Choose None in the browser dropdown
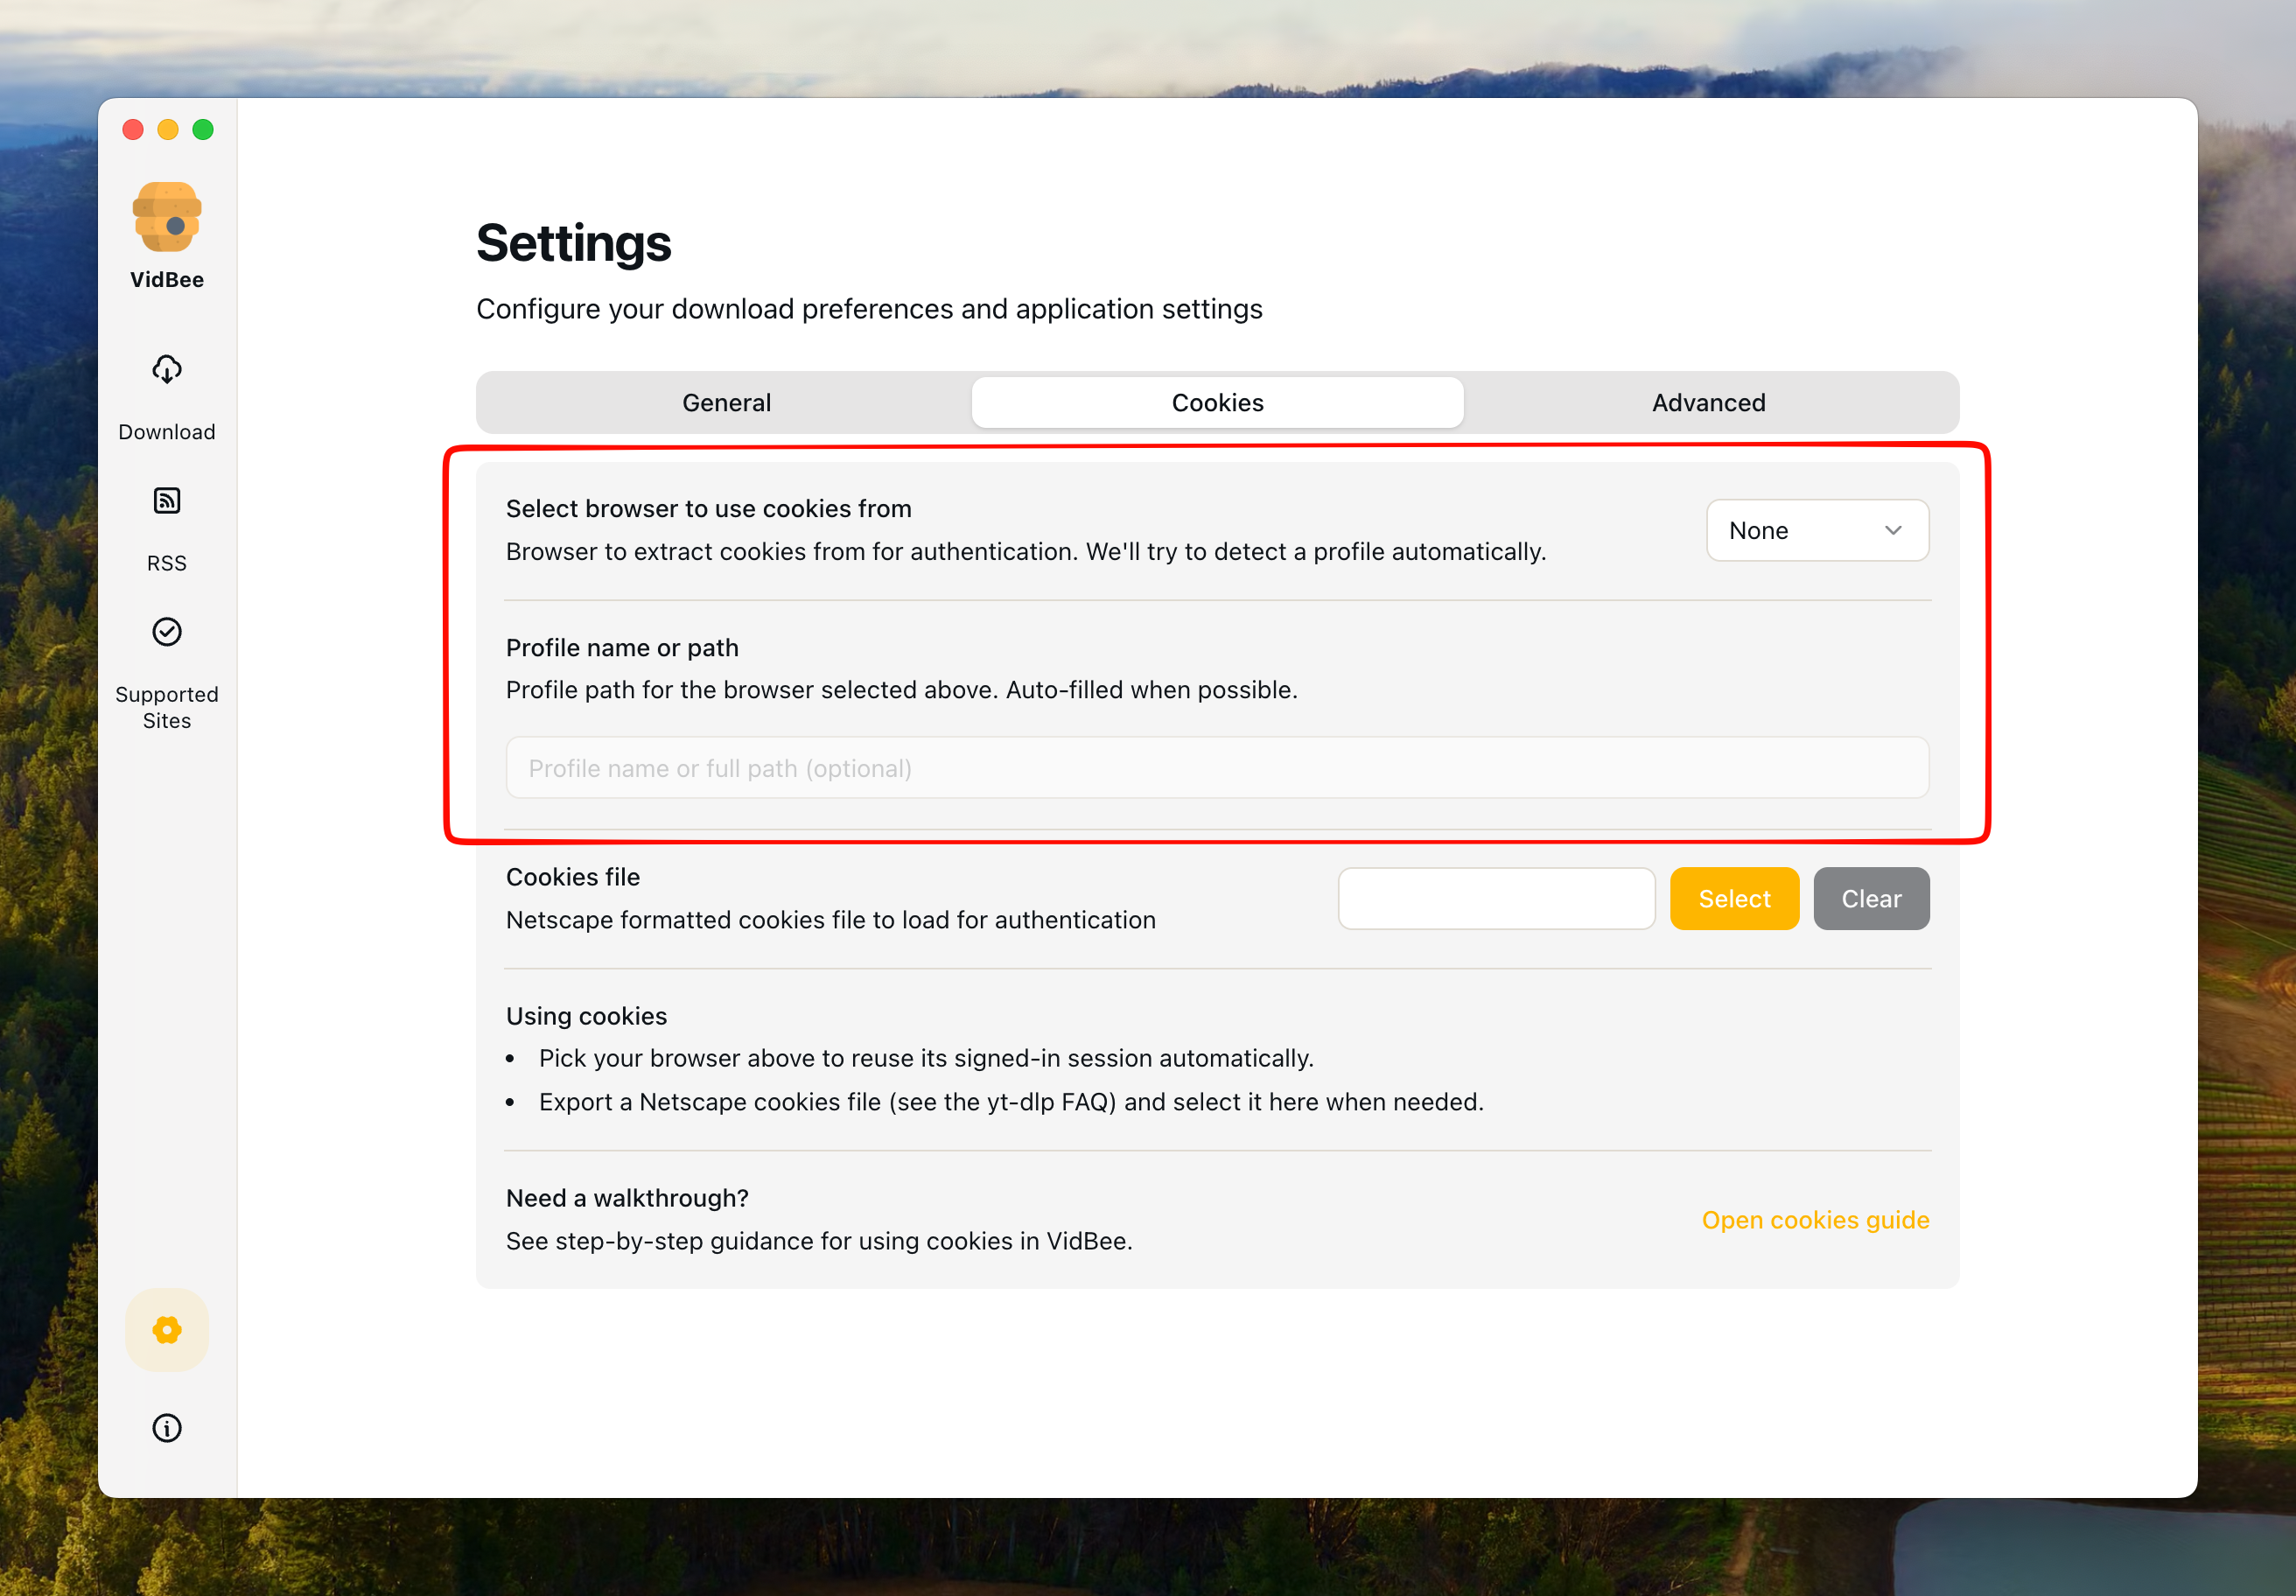2296x1596 pixels. click(1758, 530)
